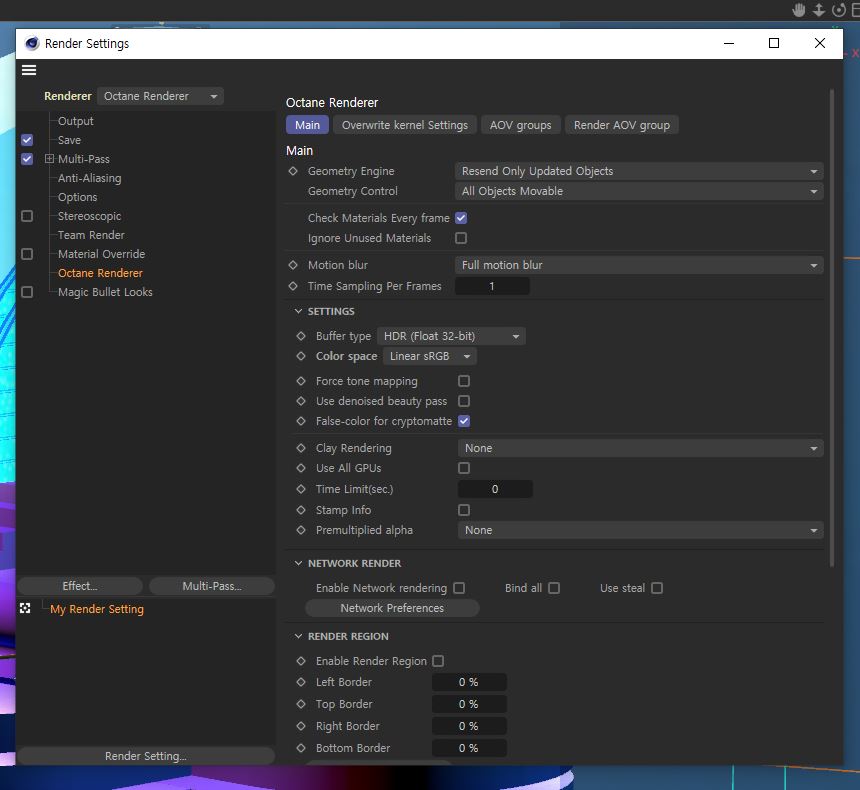Toggle the Force tone mapping checkbox
The width and height of the screenshot is (860, 790).
[464, 381]
